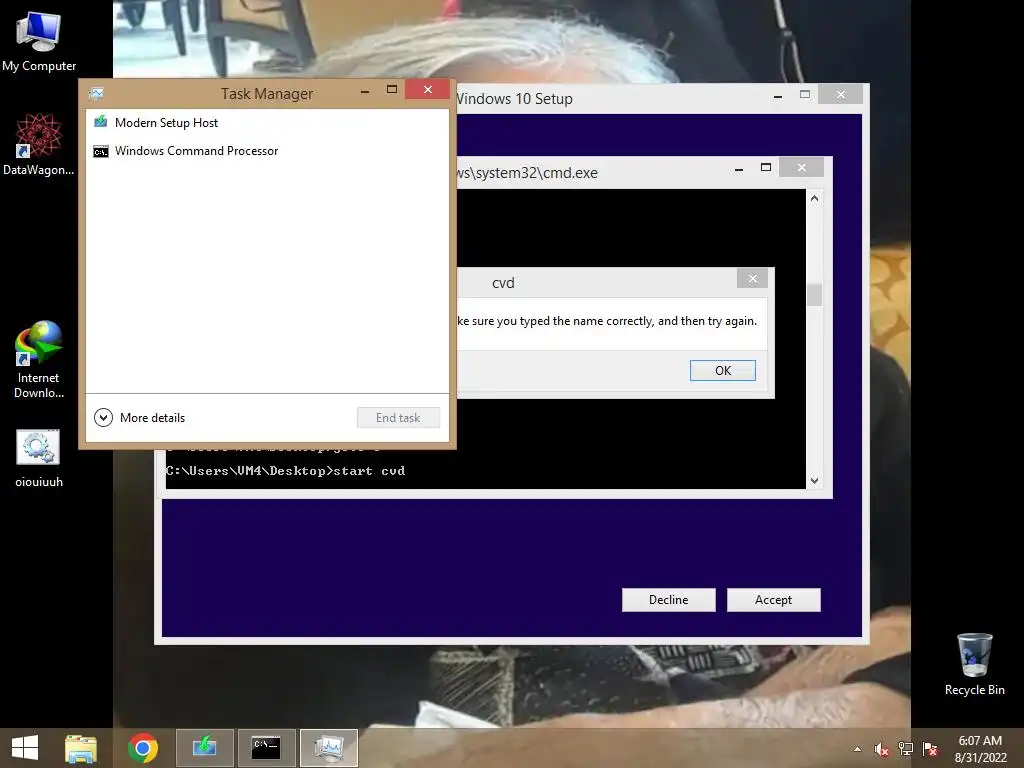Open File Explorer from the taskbar
This screenshot has height=768, width=1024.
tap(81, 748)
